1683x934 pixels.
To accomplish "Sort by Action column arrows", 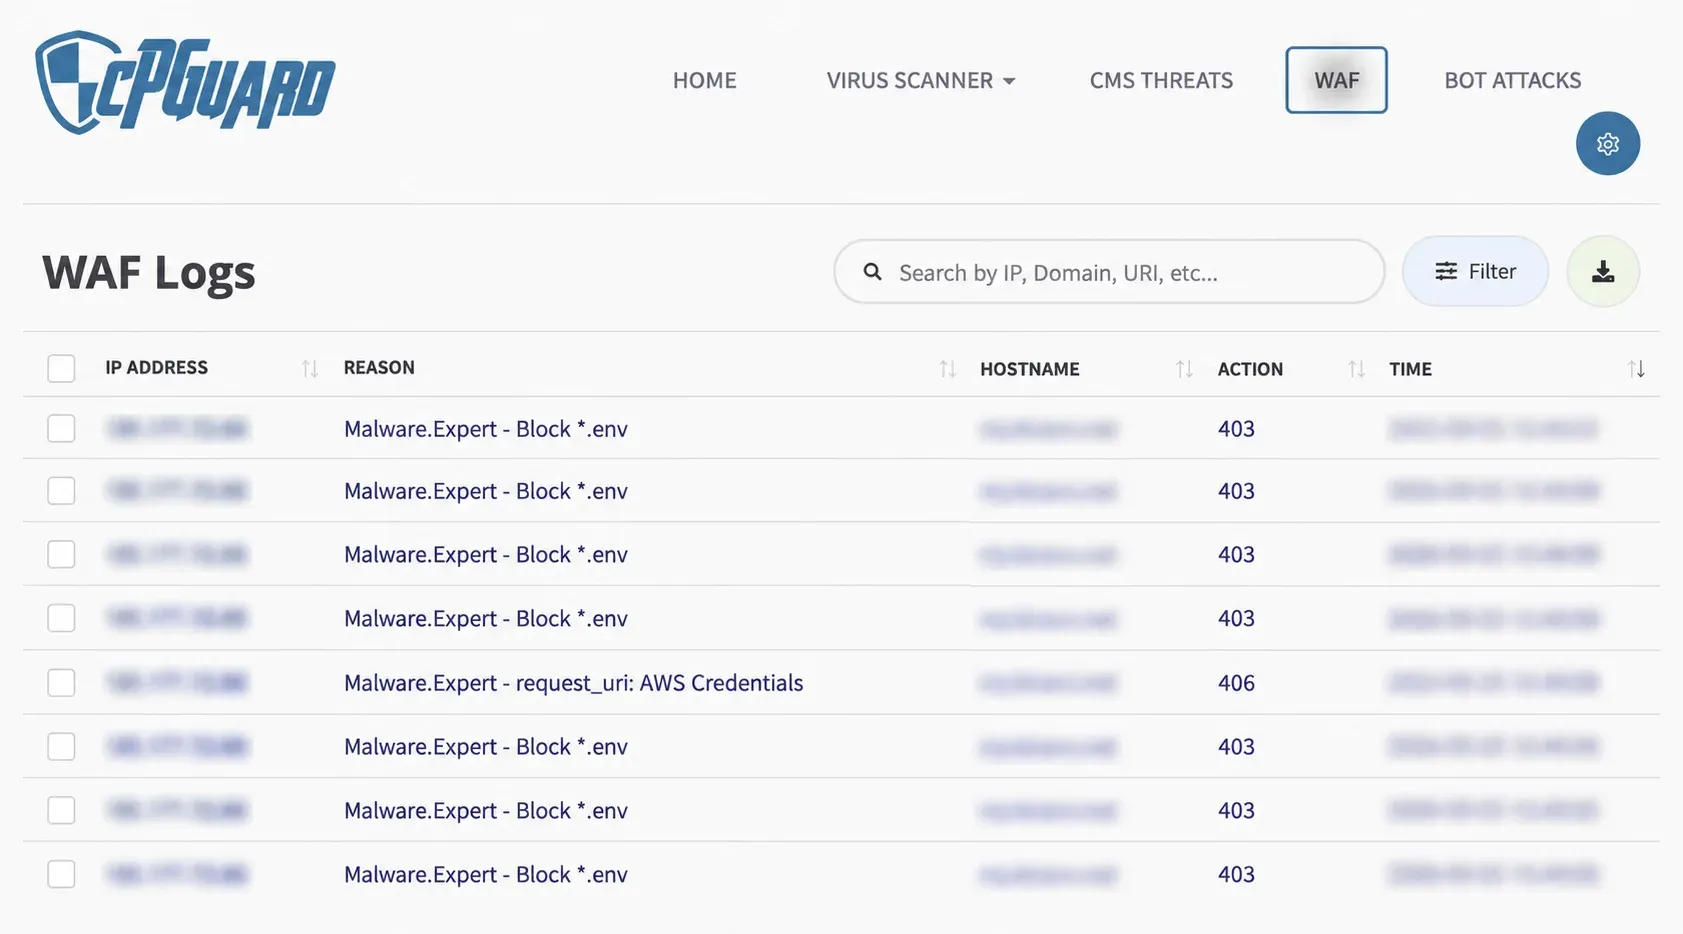I will [x=1356, y=369].
